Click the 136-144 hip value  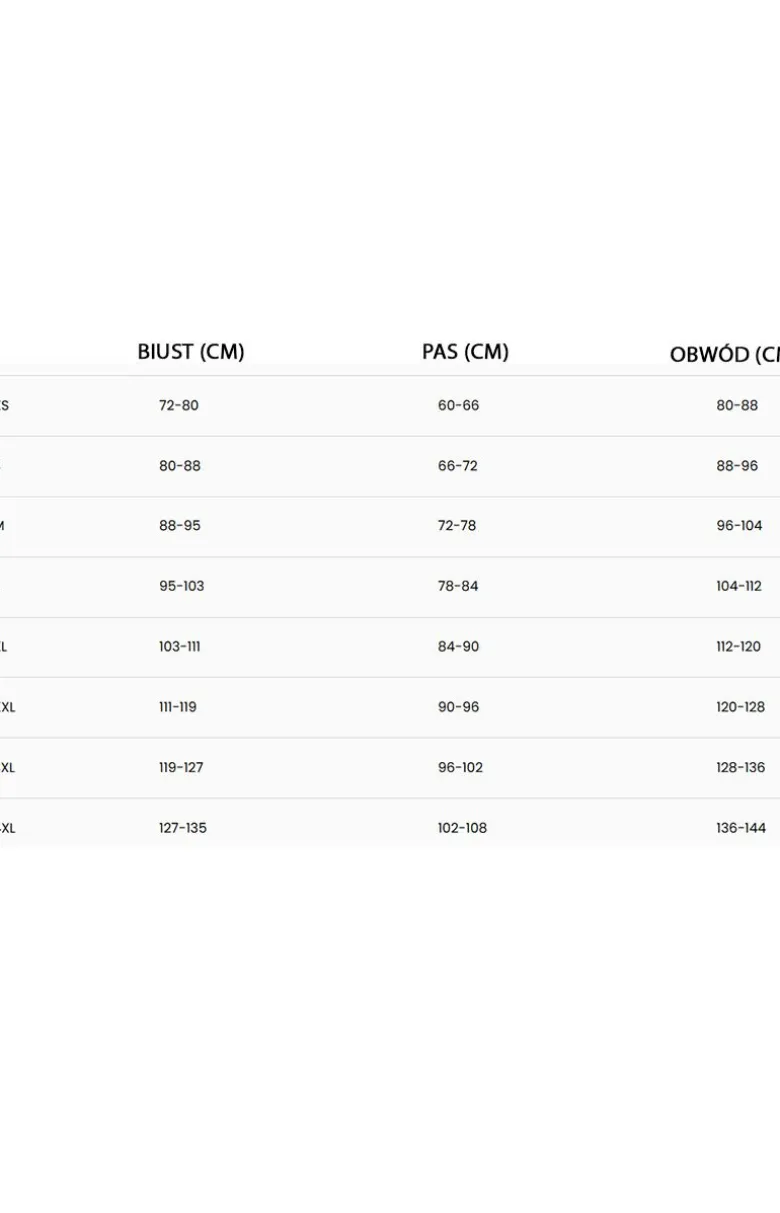point(741,828)
